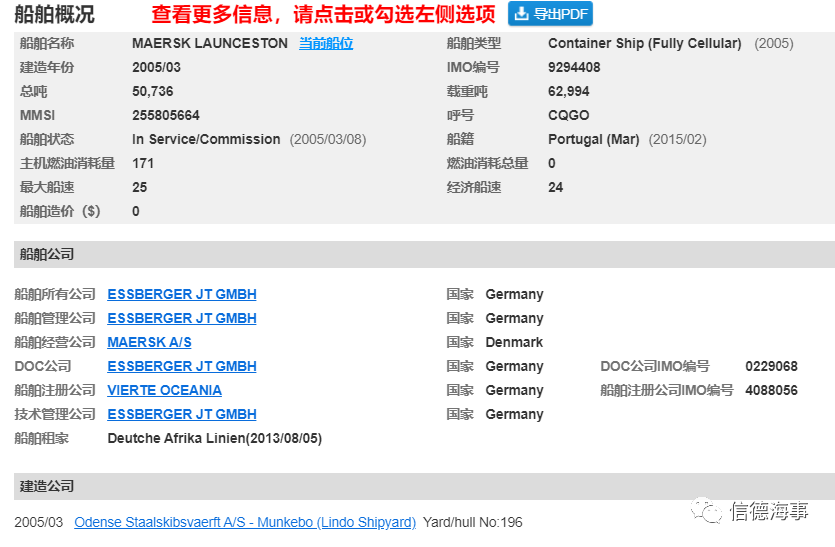The width and height of the screenshot is (835, 547).
Task: Open ESSBERGER JT GMBH link beside 船舶管理公司
Action: tap(182, 318)
